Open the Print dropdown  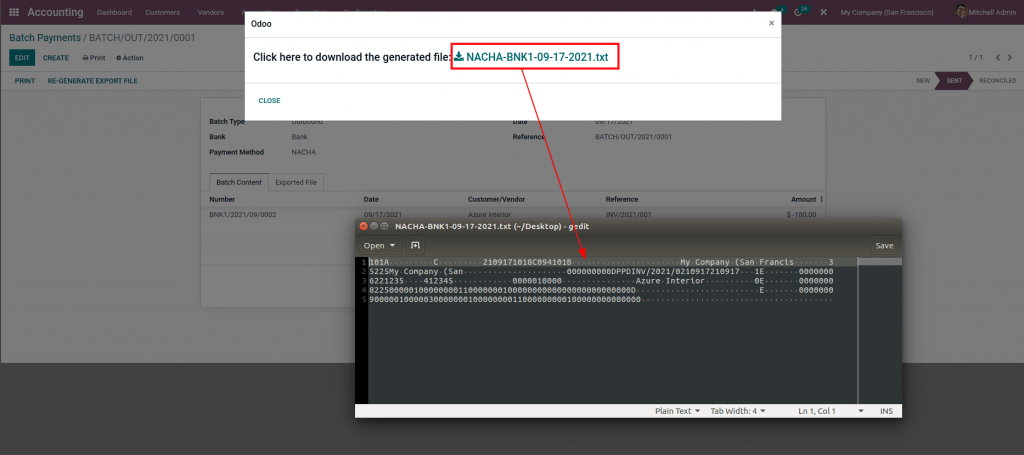93,58
